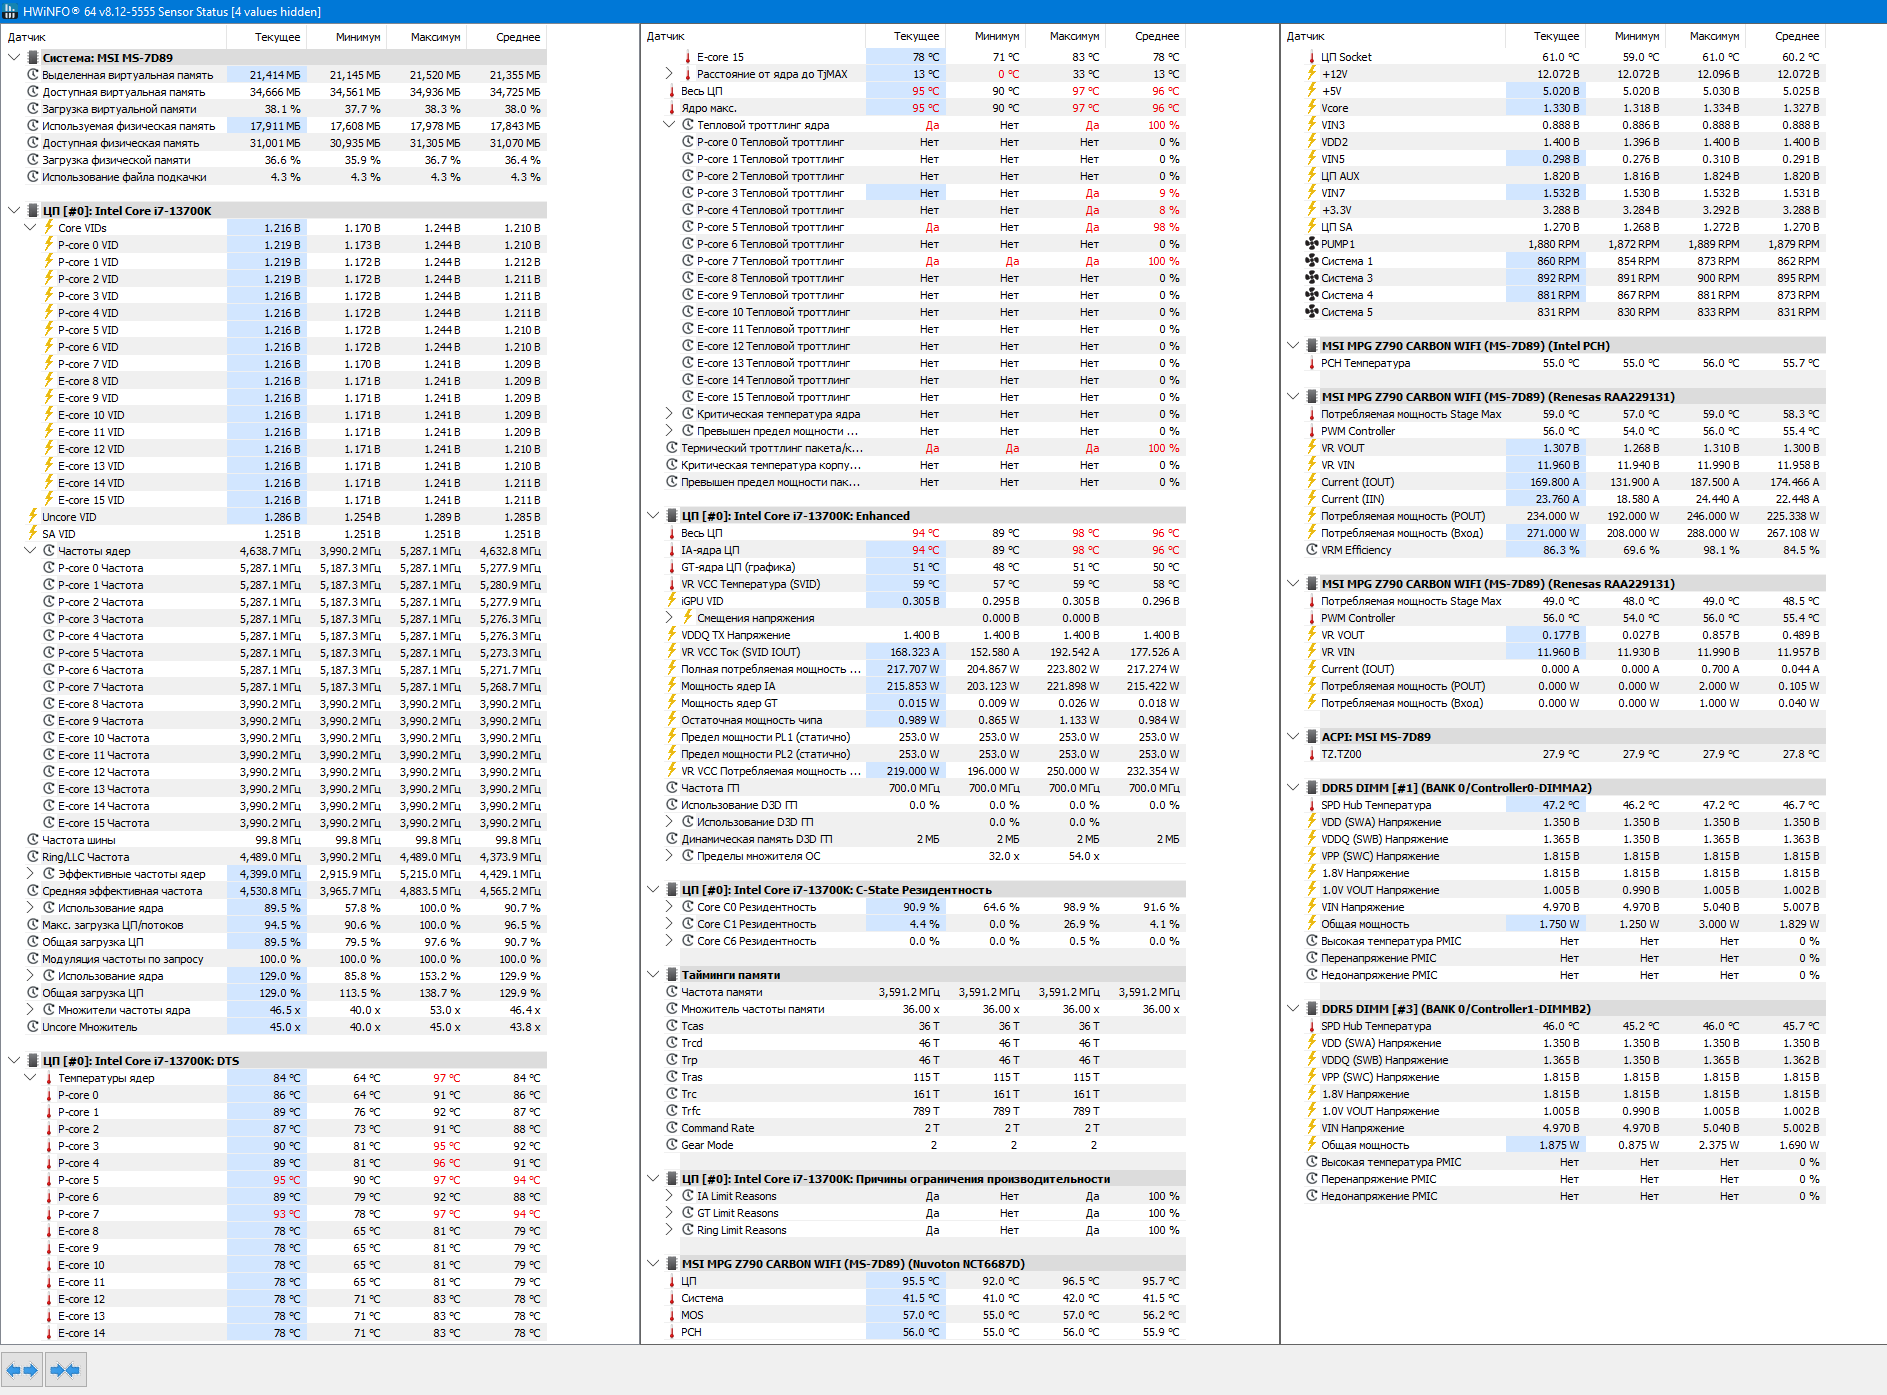Image resolution: width=1887 pixels, height=1395 pixels.
Task: Expand Ring Limit Reasons
Action: pos(669,1230)
